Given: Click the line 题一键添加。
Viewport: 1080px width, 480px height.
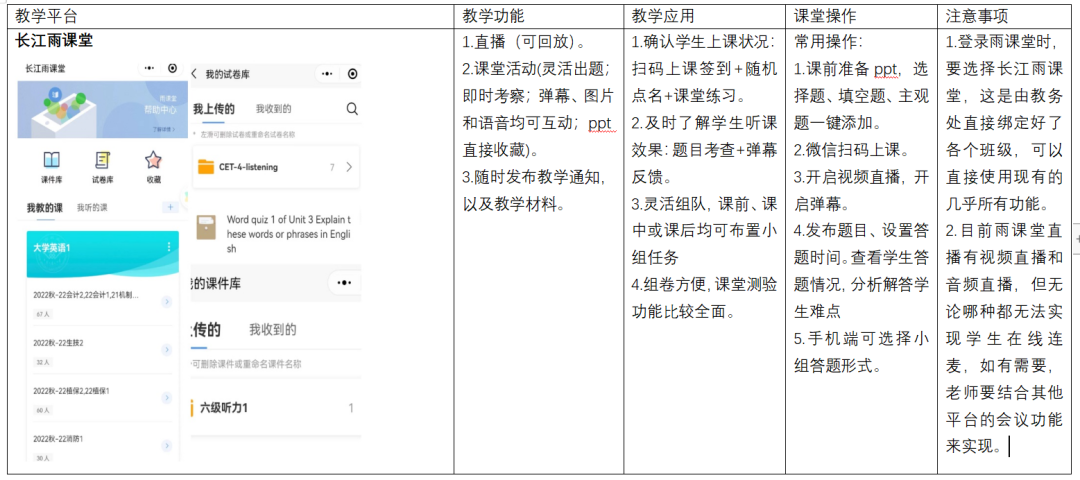Looking at the screenshot, I should tap(838, 123).
